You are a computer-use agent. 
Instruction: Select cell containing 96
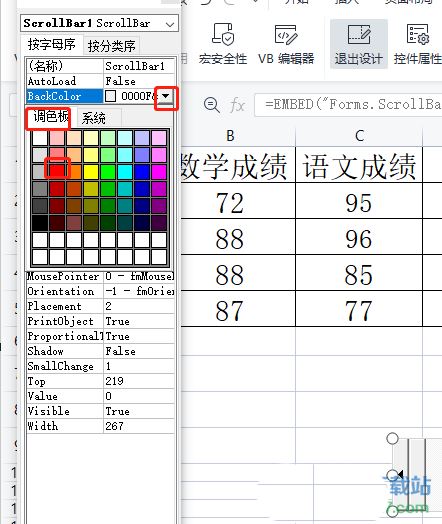359,237
